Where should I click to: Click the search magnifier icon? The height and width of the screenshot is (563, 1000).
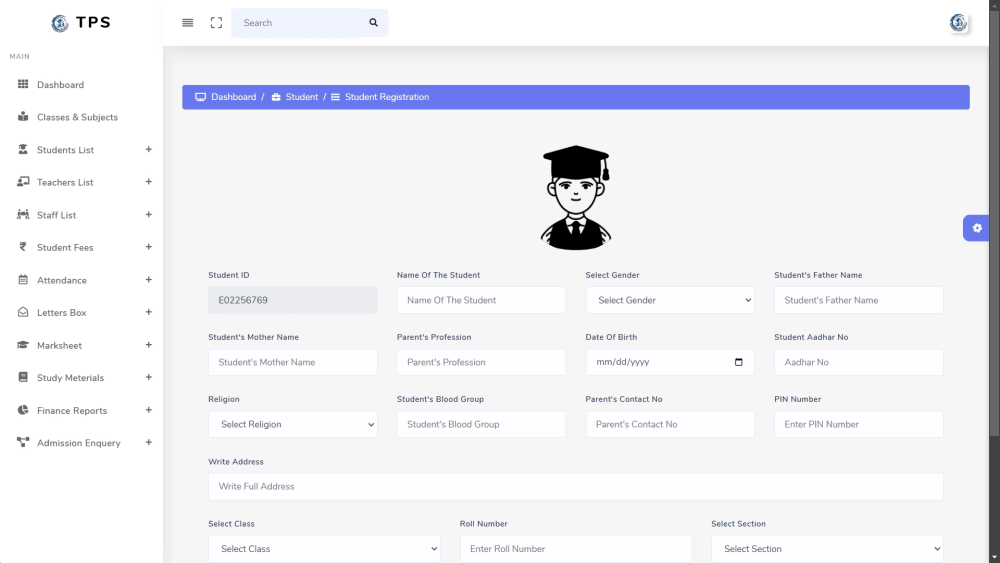coord(374,23)
